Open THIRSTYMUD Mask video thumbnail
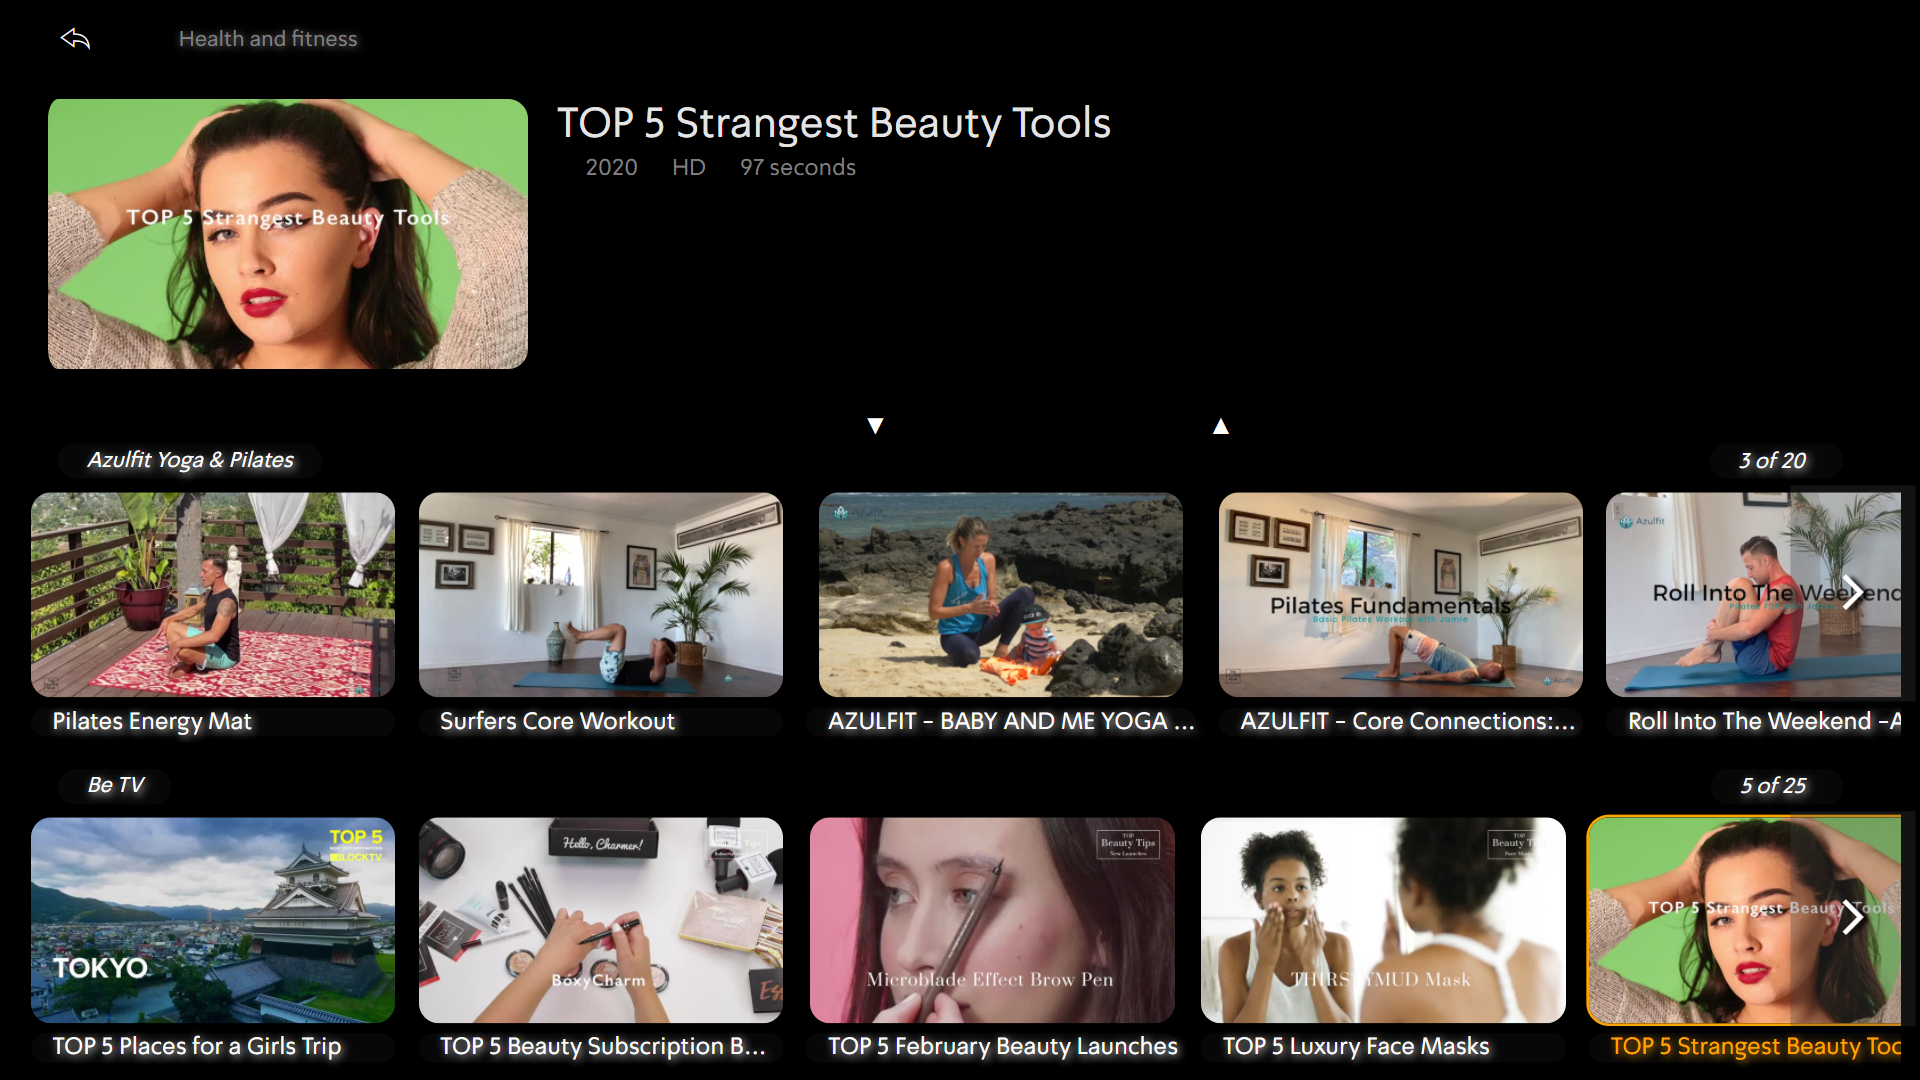 tap(1383, 920)
